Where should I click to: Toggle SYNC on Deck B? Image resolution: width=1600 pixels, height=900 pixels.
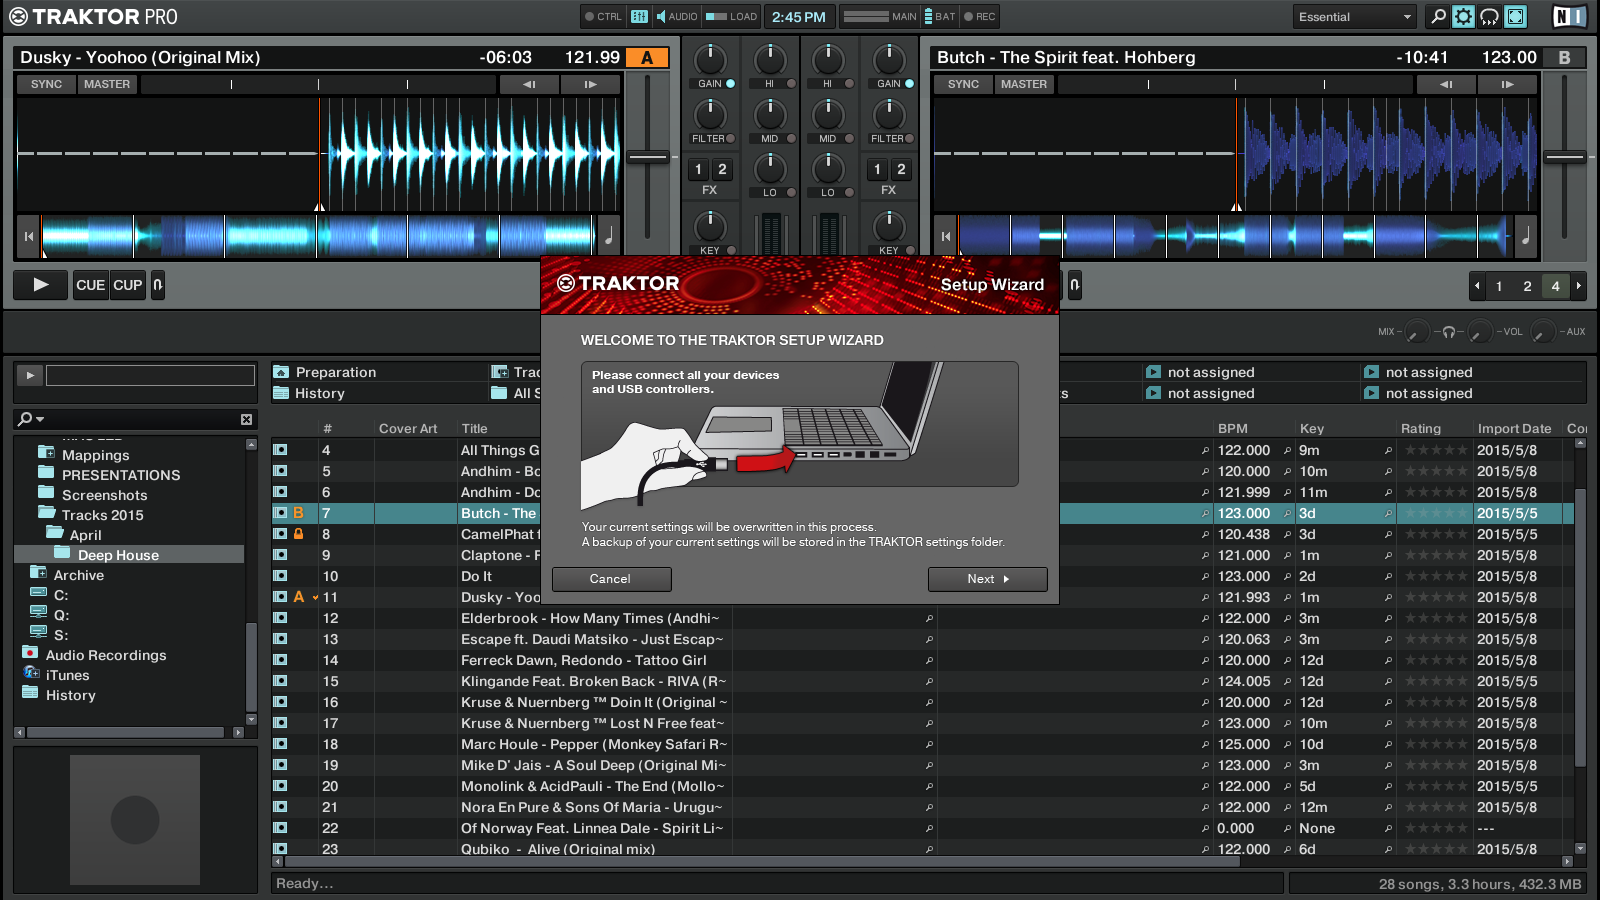[x=963, y=84]
